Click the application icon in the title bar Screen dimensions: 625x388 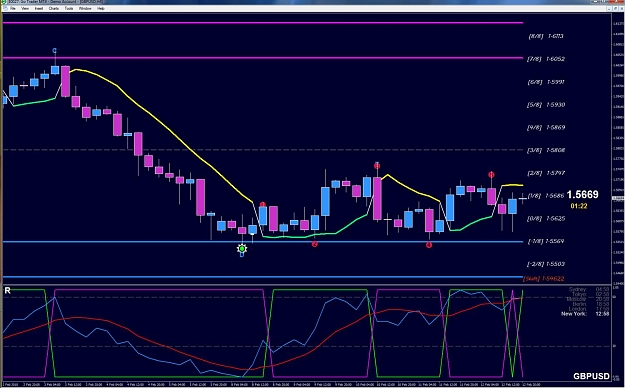click(4, 2)
